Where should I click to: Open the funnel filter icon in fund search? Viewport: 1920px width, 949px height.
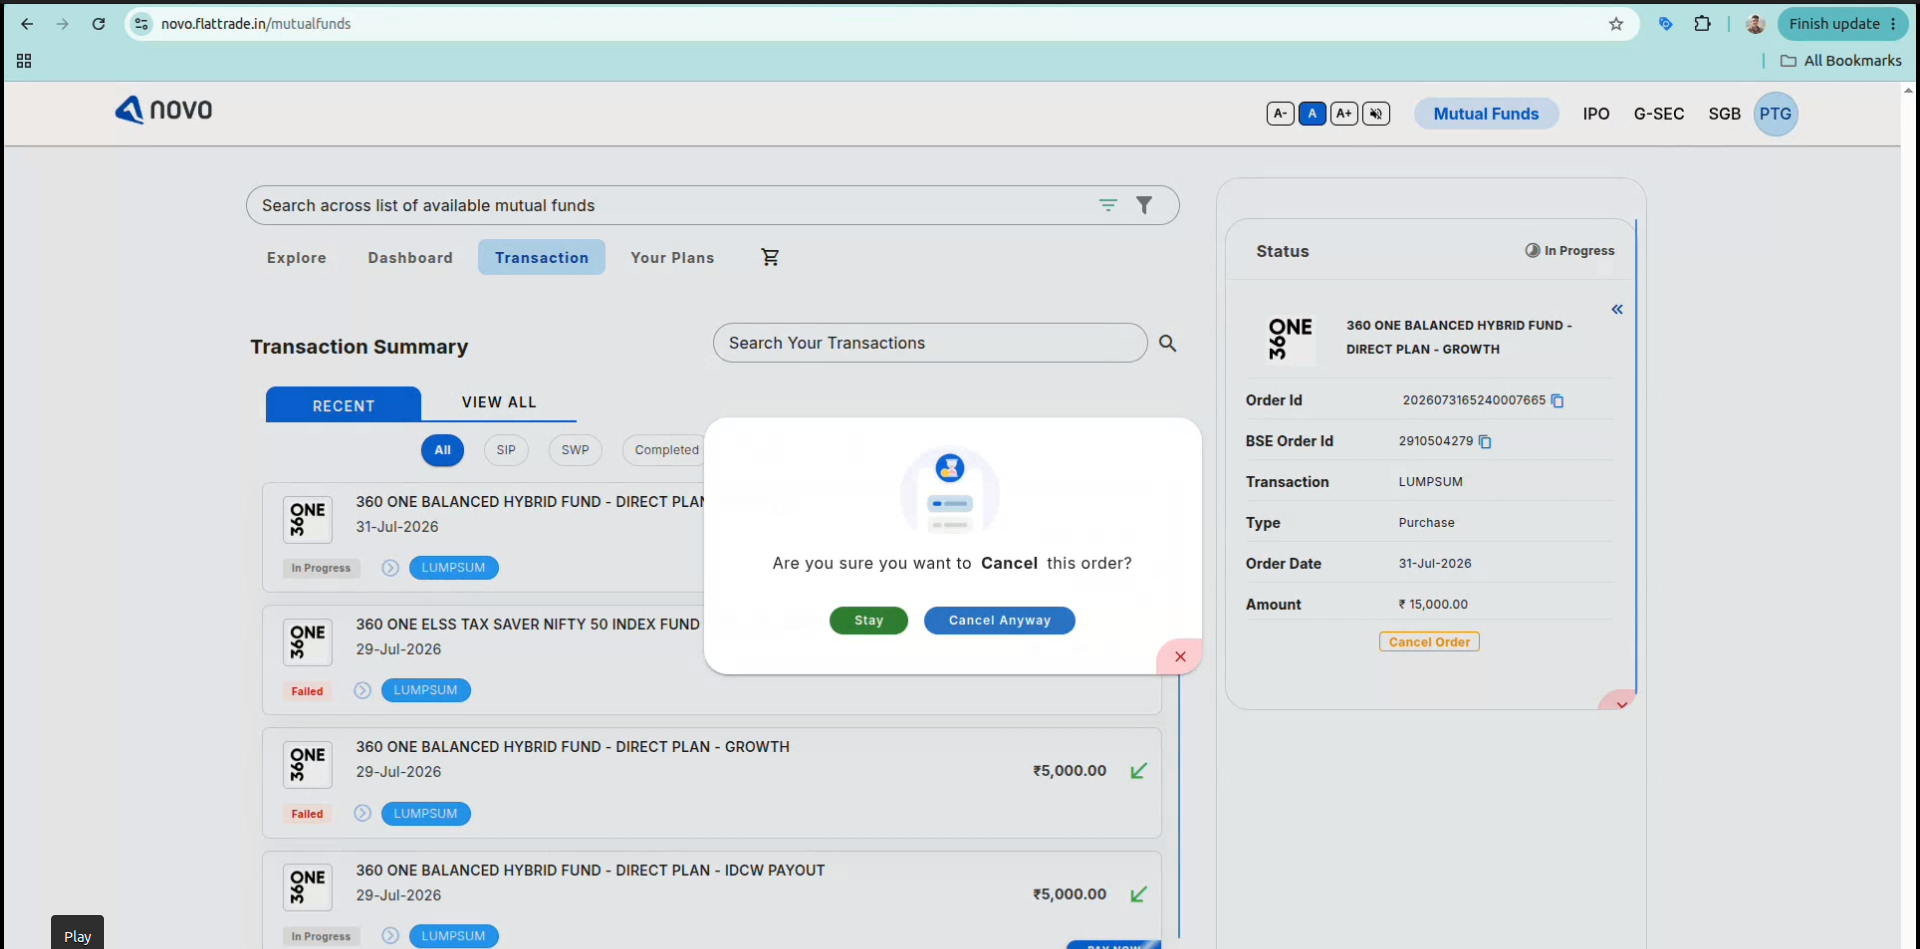point(1144,205)
